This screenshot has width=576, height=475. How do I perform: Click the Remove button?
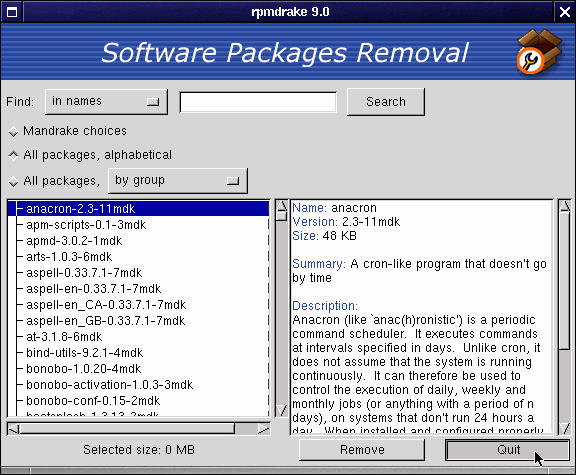(362, 450)
